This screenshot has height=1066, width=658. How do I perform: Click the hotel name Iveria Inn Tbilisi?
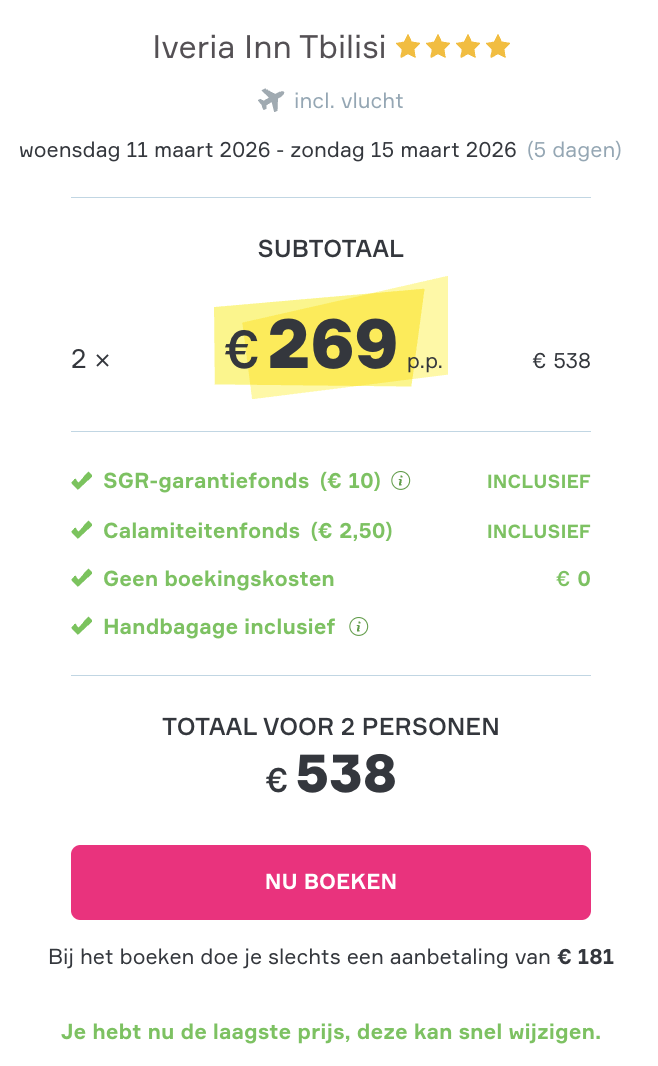click(268, 46)
